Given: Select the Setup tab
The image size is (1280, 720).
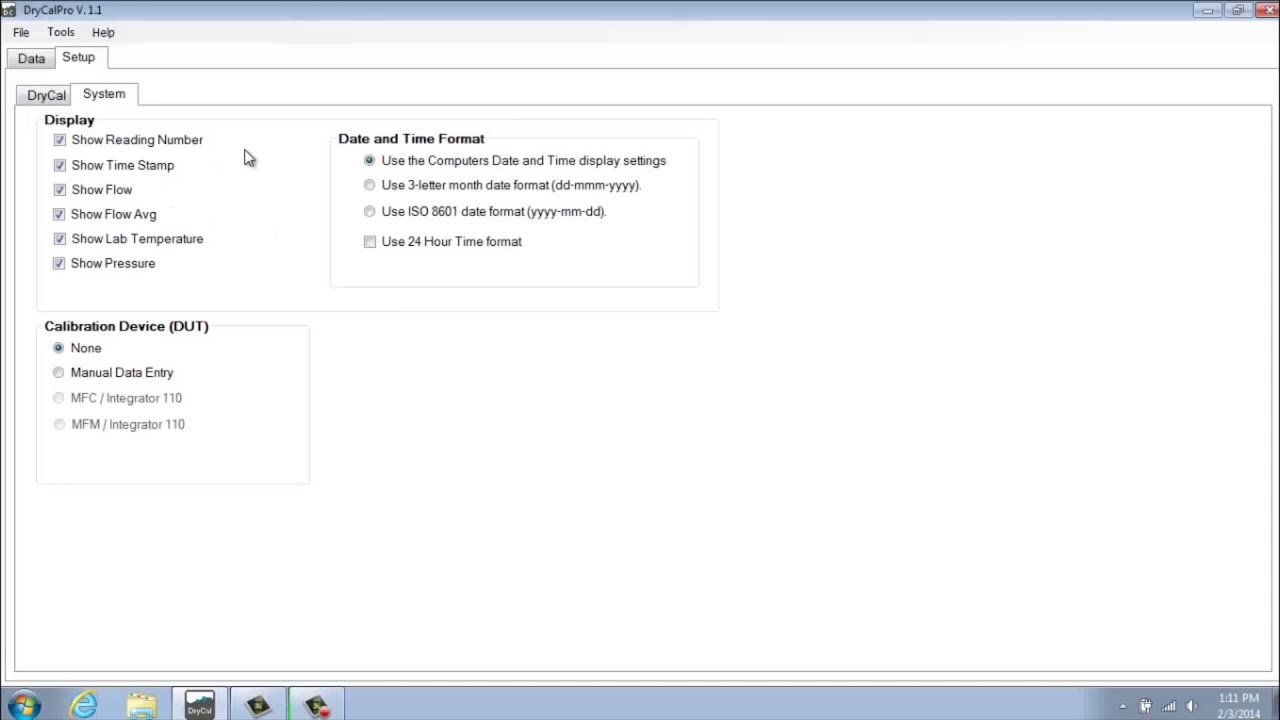Looking at the screenshot, I should tap(79, 57).
